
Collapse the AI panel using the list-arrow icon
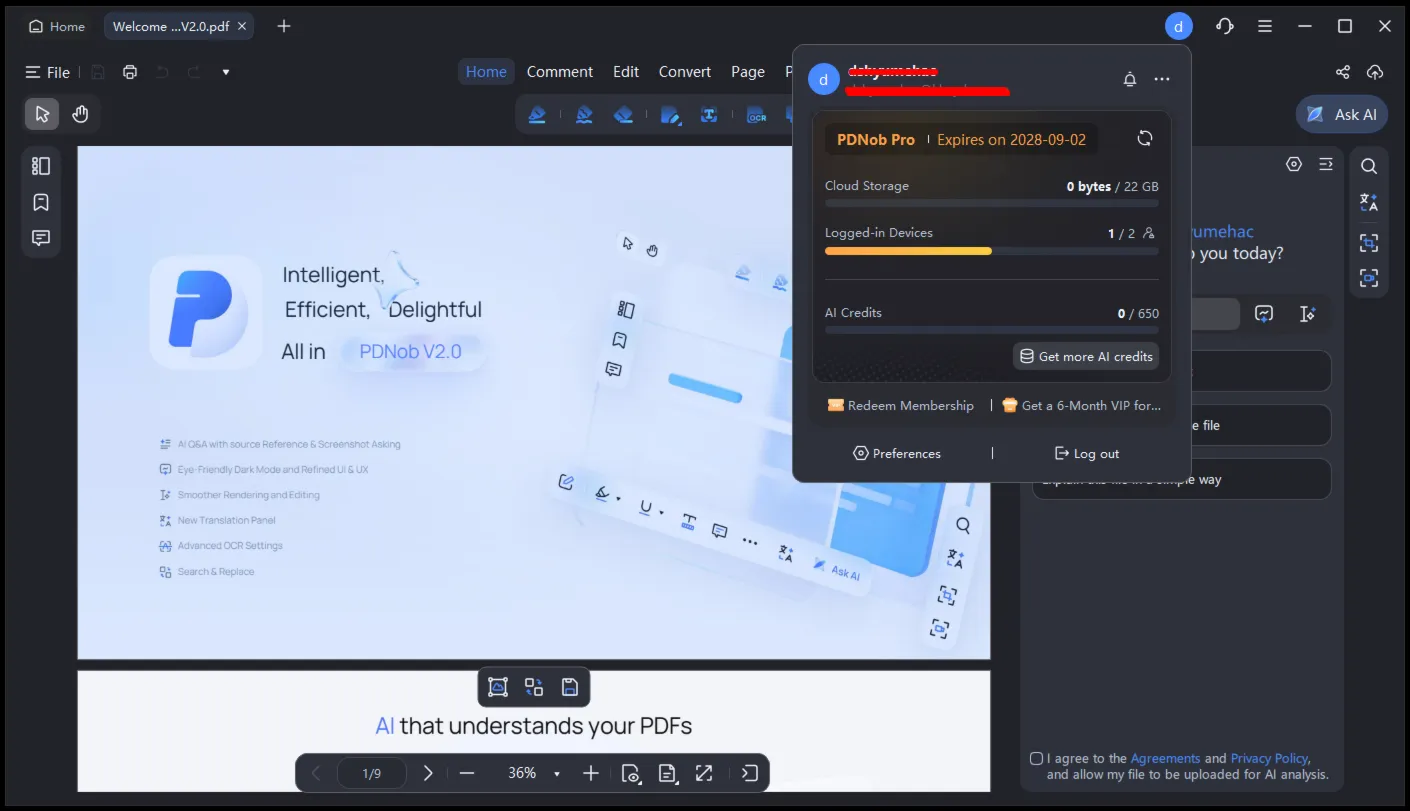coord(1326,164)
